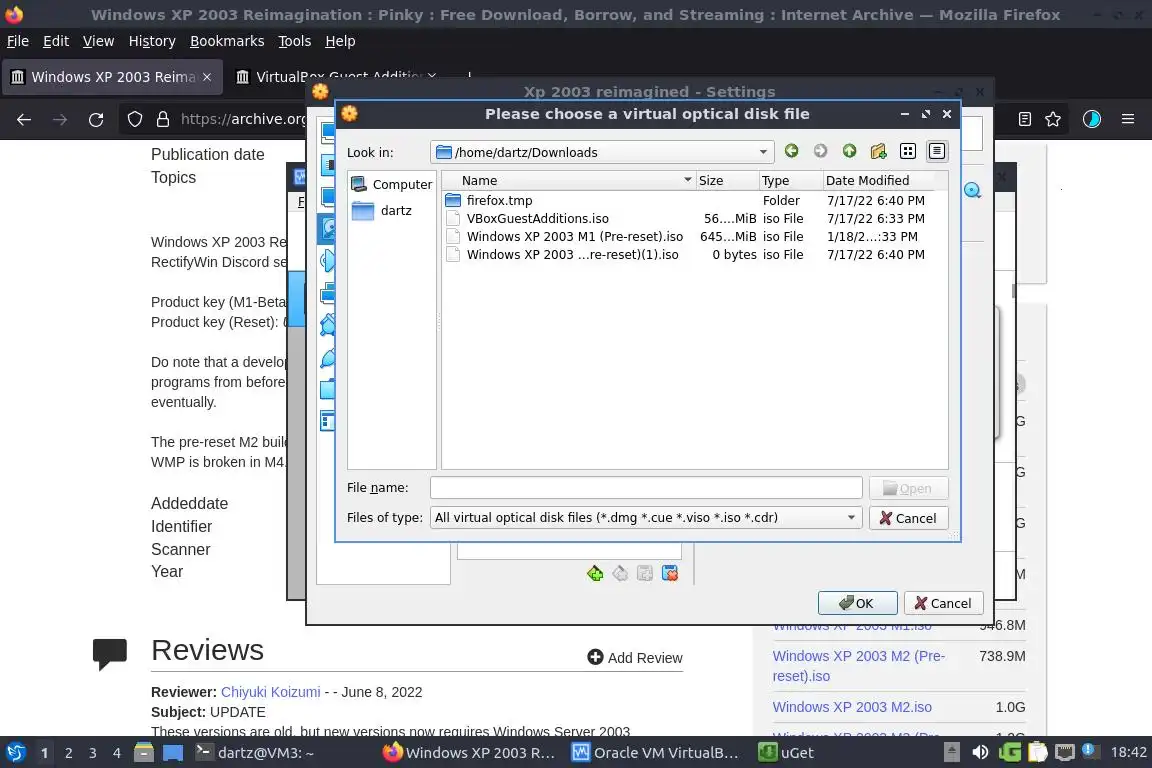Reload the archive.org page
The height and width of the screenshot is (768, 1152).
point(96,119)
